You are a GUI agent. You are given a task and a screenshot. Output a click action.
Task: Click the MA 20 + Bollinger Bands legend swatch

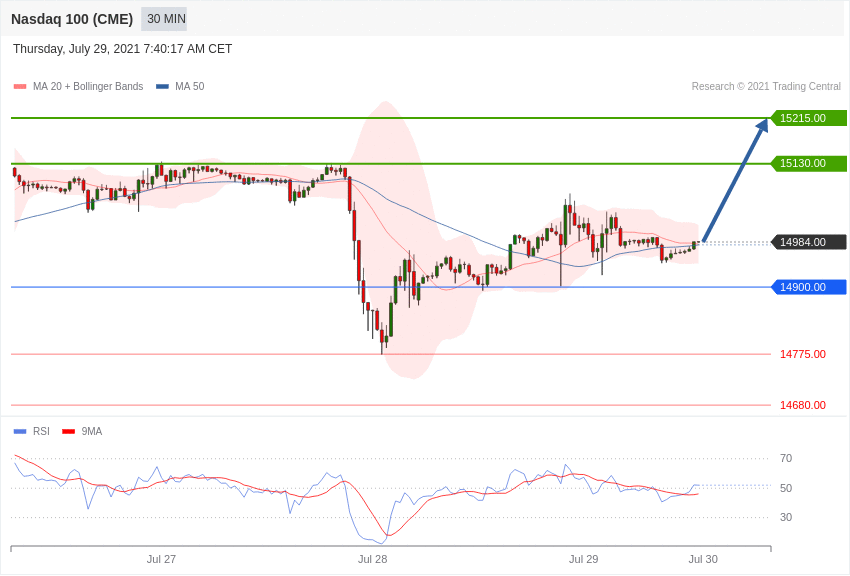click(20, 87)
